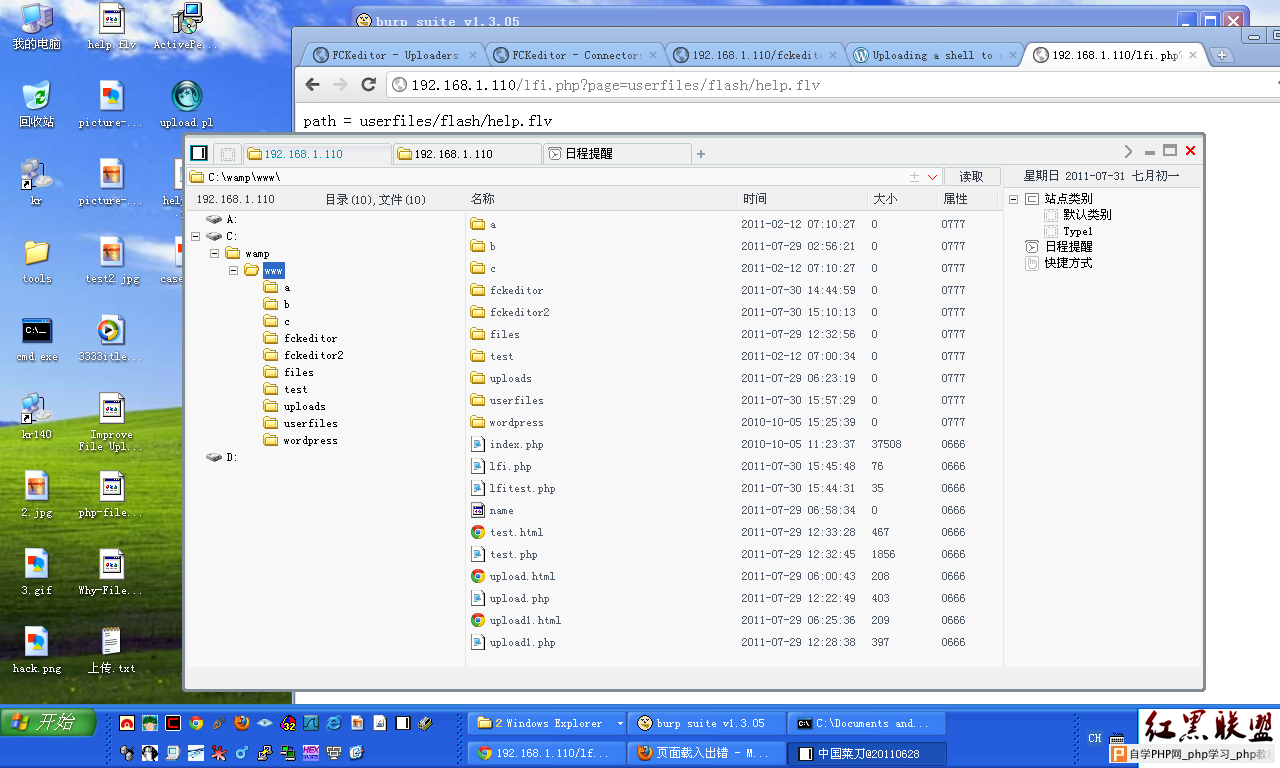Open HEX editor quick launch icon
The image size is (1280, 768).
310,752
